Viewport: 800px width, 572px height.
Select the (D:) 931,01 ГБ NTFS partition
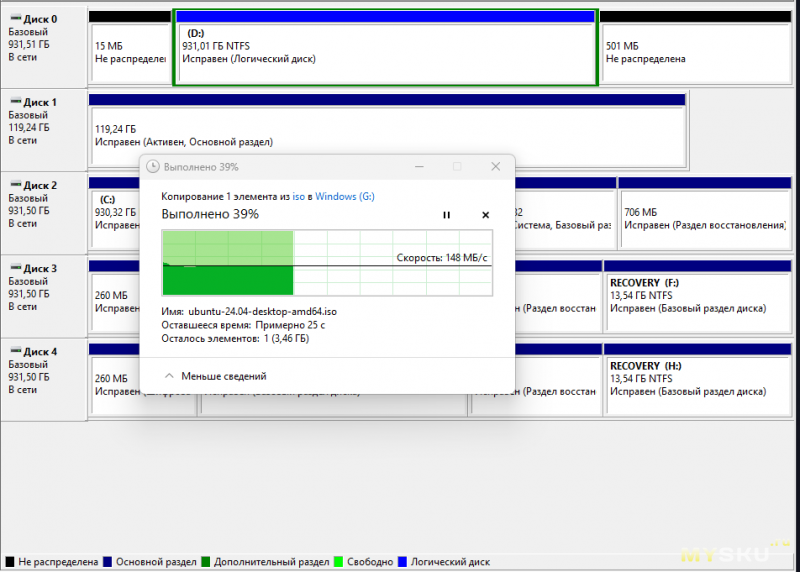(385, 52)
